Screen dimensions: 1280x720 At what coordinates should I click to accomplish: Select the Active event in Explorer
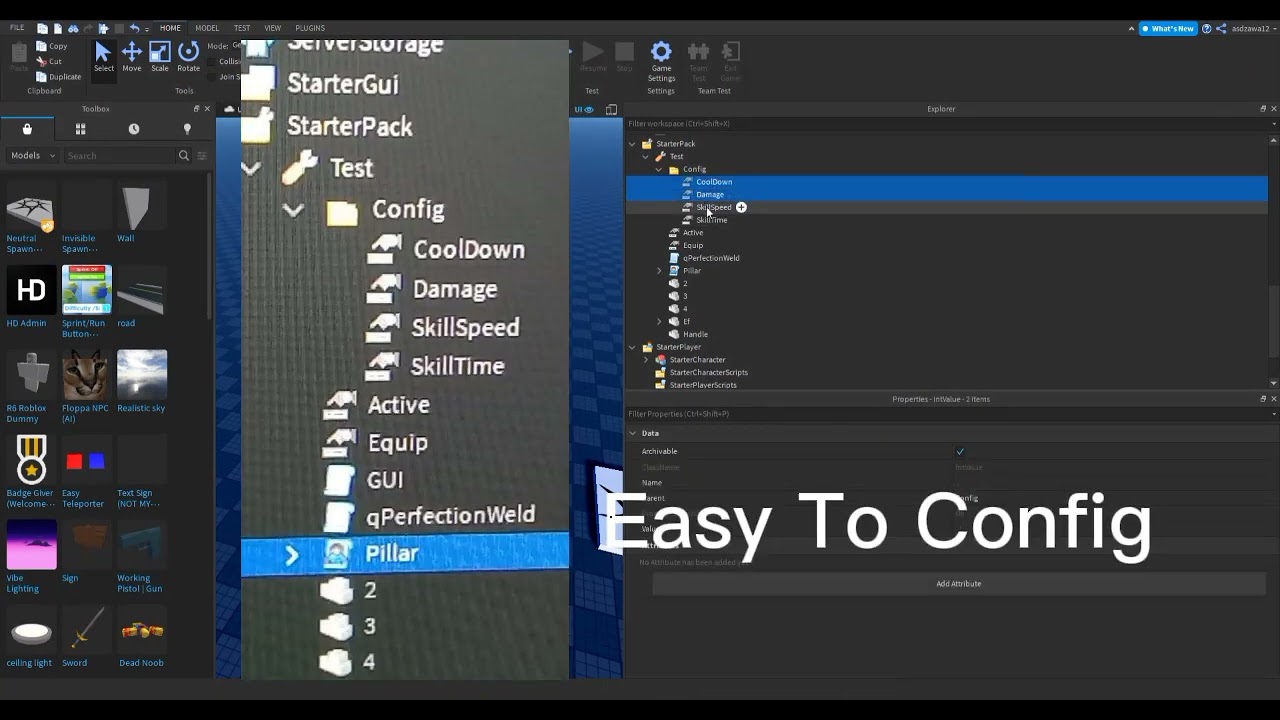pos(692,233)
